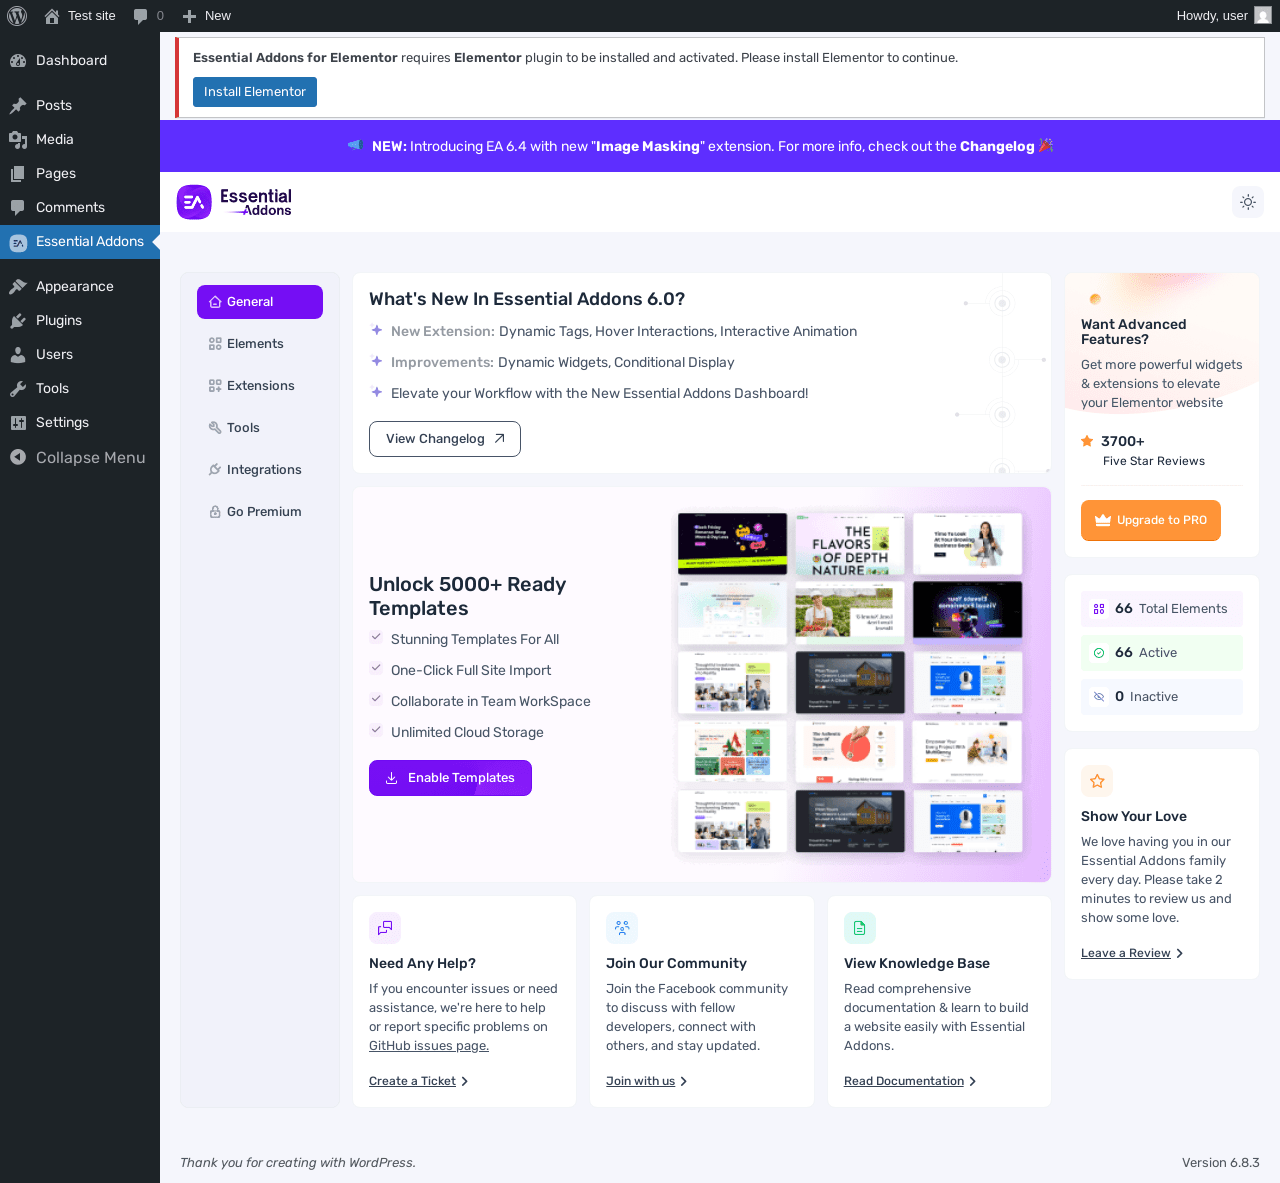This screenshot has width=1280, height=1183.
Task: Click the 66 Total Elements stat
Action: pyautogui.click(x=1162, y=609)
